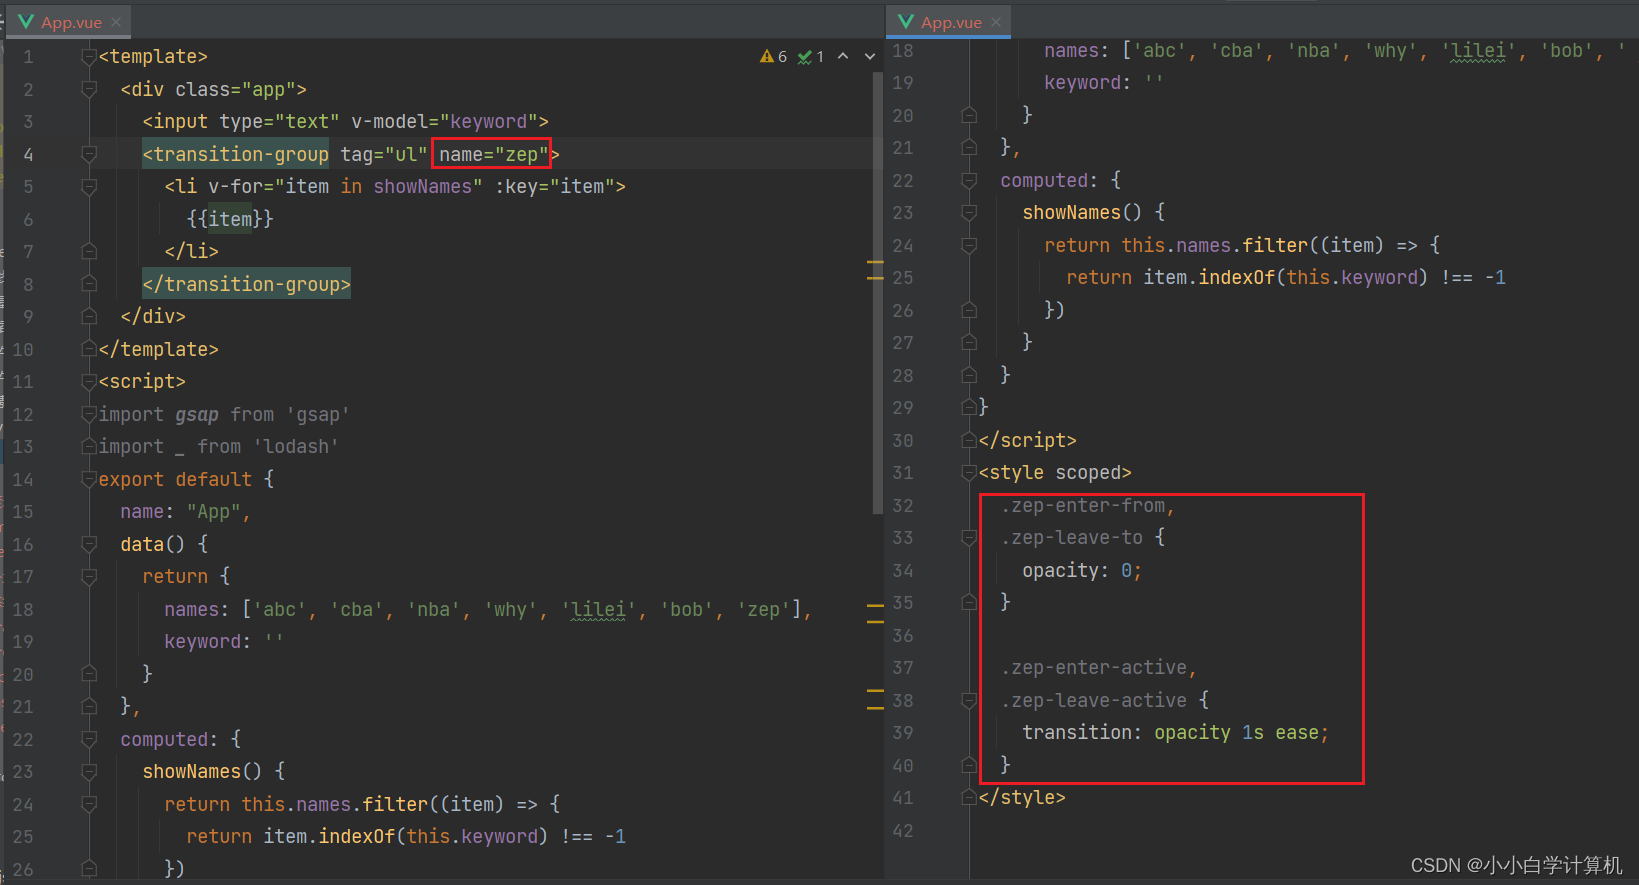Select the right pane App.vue tab
Image resolution: width=1639 pixels, height=885 pixels.
point(949,22)
